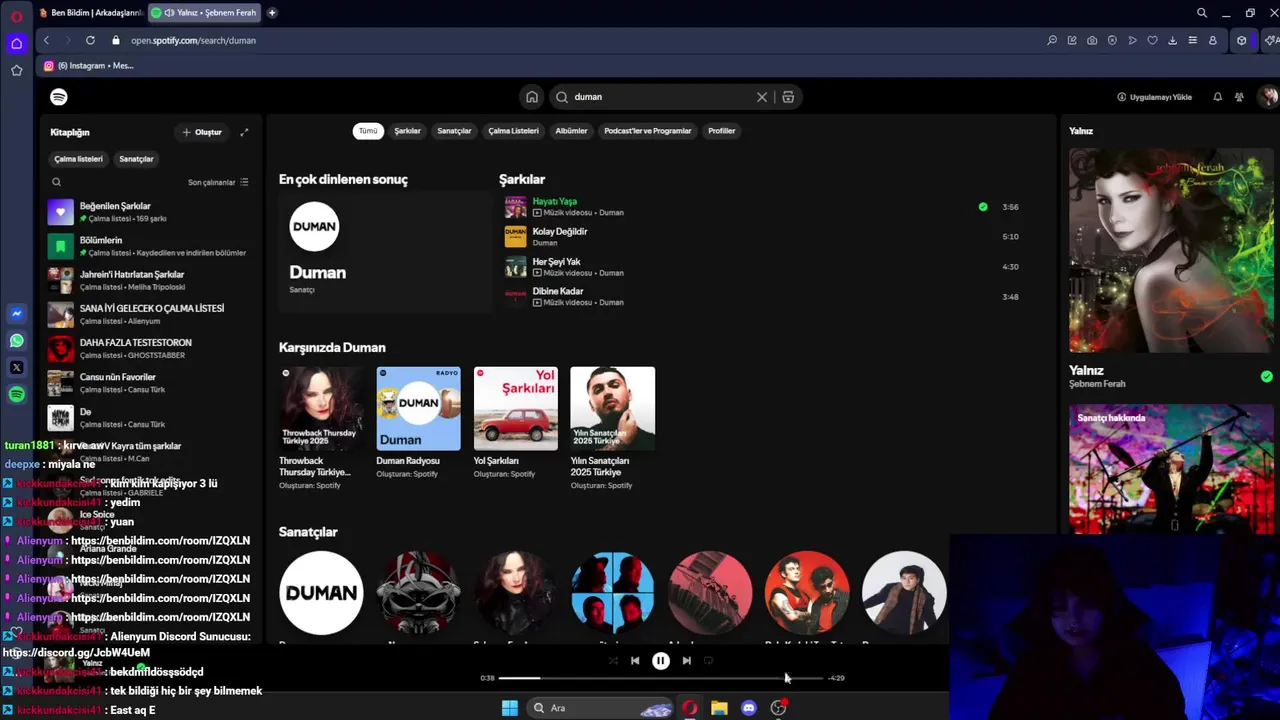Filter library by Çalma listeleri chip
1280x720 pixels.
click(78, 159)
